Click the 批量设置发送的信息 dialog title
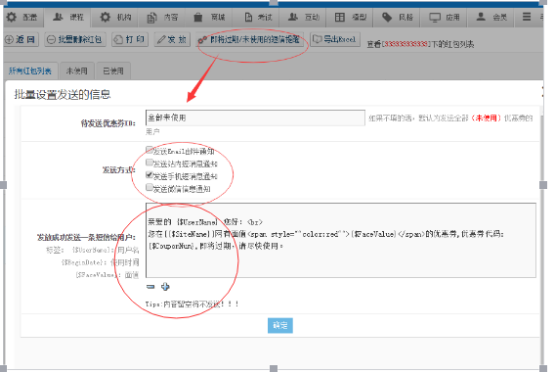 tap(62, 94)
